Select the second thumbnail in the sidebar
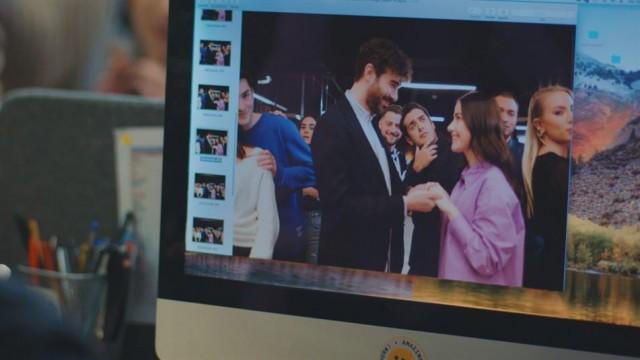The image size is (640, 360). pos(215,53)
